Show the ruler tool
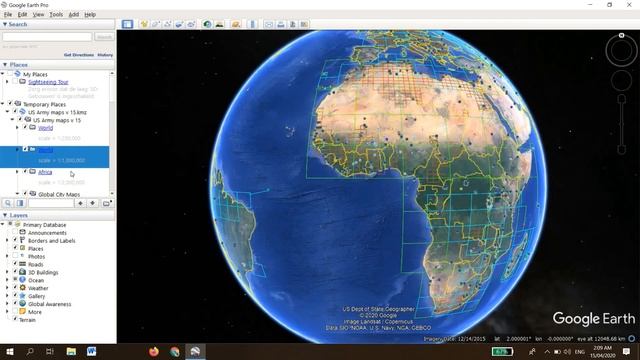Viewport: 640px width, 360px height. 252,24
